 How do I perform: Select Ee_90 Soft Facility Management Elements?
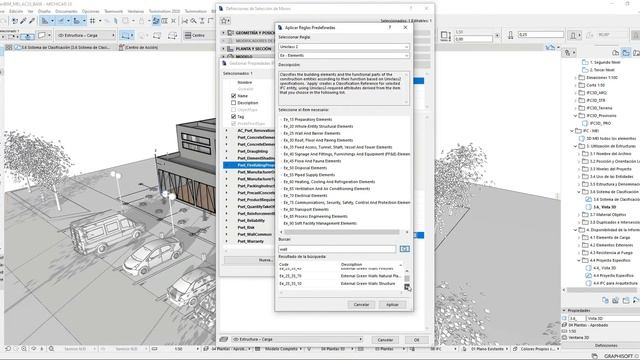pos(320,223)
